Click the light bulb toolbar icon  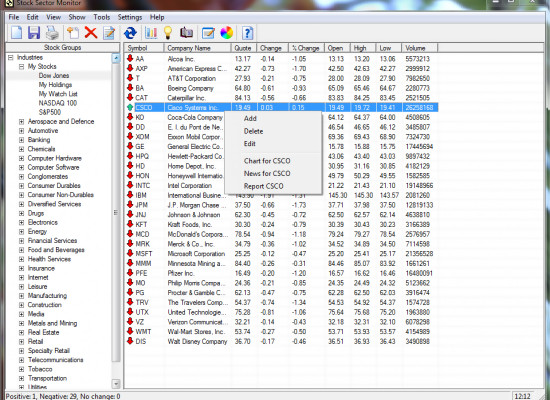[x=168, y=33]
